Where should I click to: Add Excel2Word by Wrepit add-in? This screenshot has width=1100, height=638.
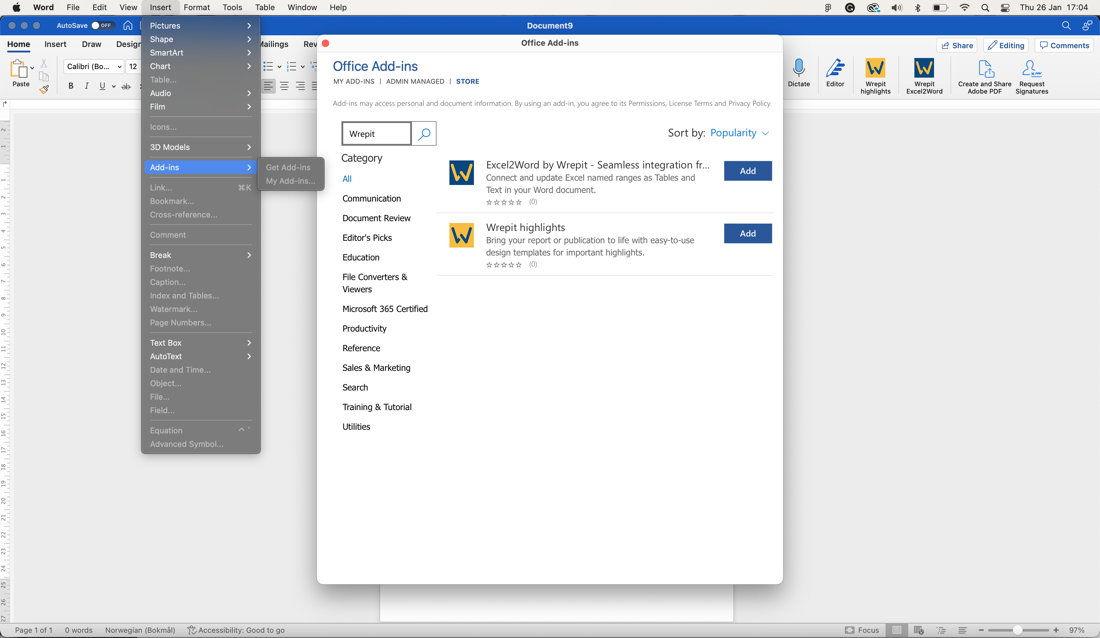(748, 171)
